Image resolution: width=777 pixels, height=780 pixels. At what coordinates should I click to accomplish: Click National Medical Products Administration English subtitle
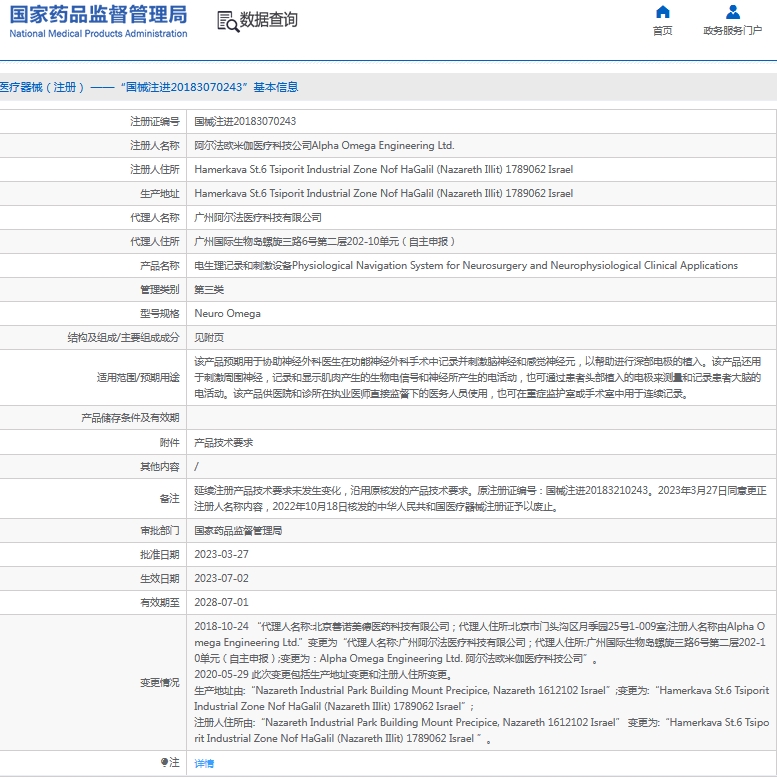point(98,34)
